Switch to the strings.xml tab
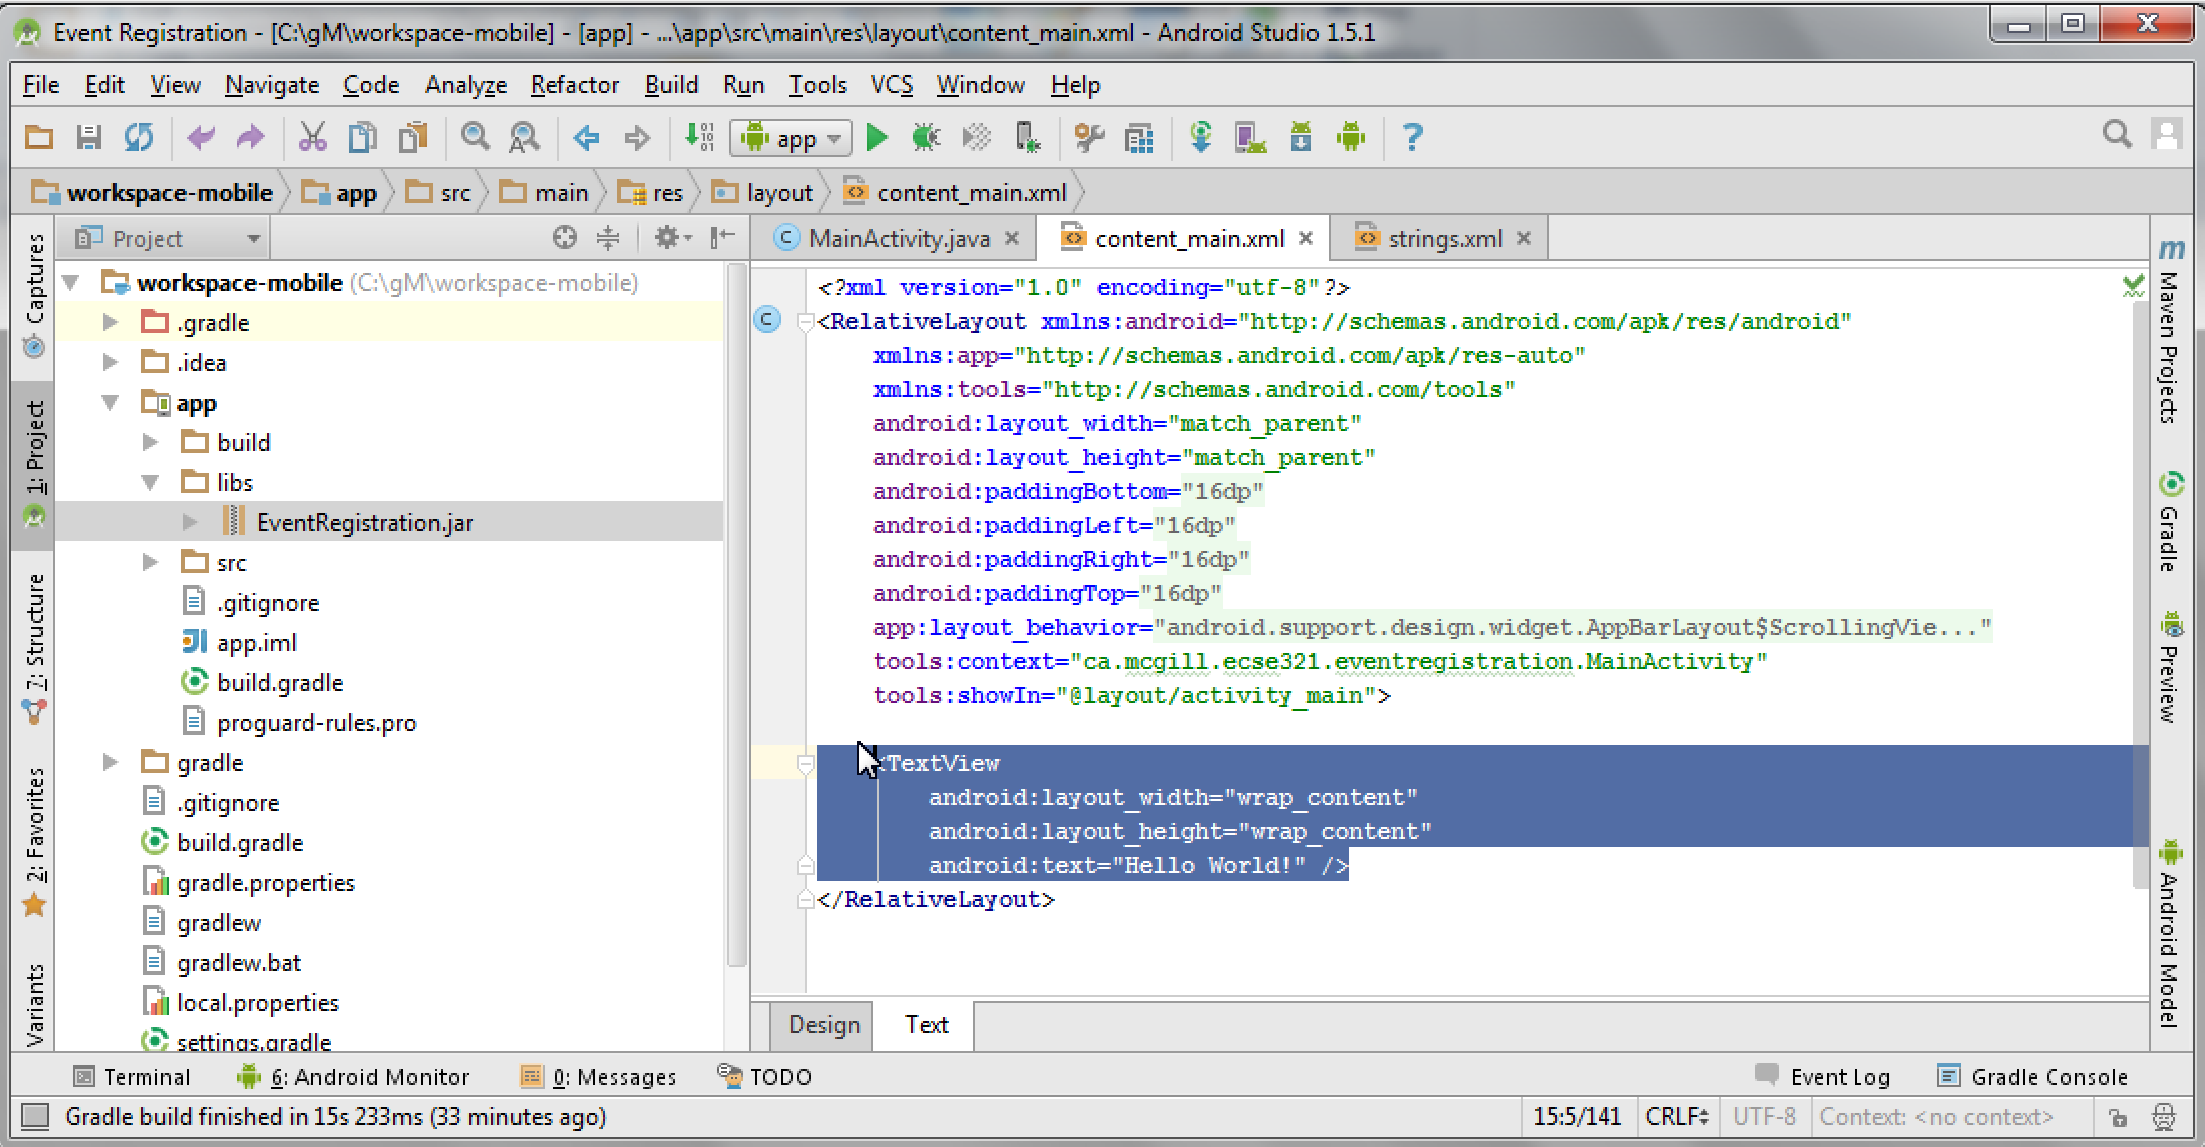This screenshot has height=1147, width=2205. pyautogui.click(x=1443, y=239)
